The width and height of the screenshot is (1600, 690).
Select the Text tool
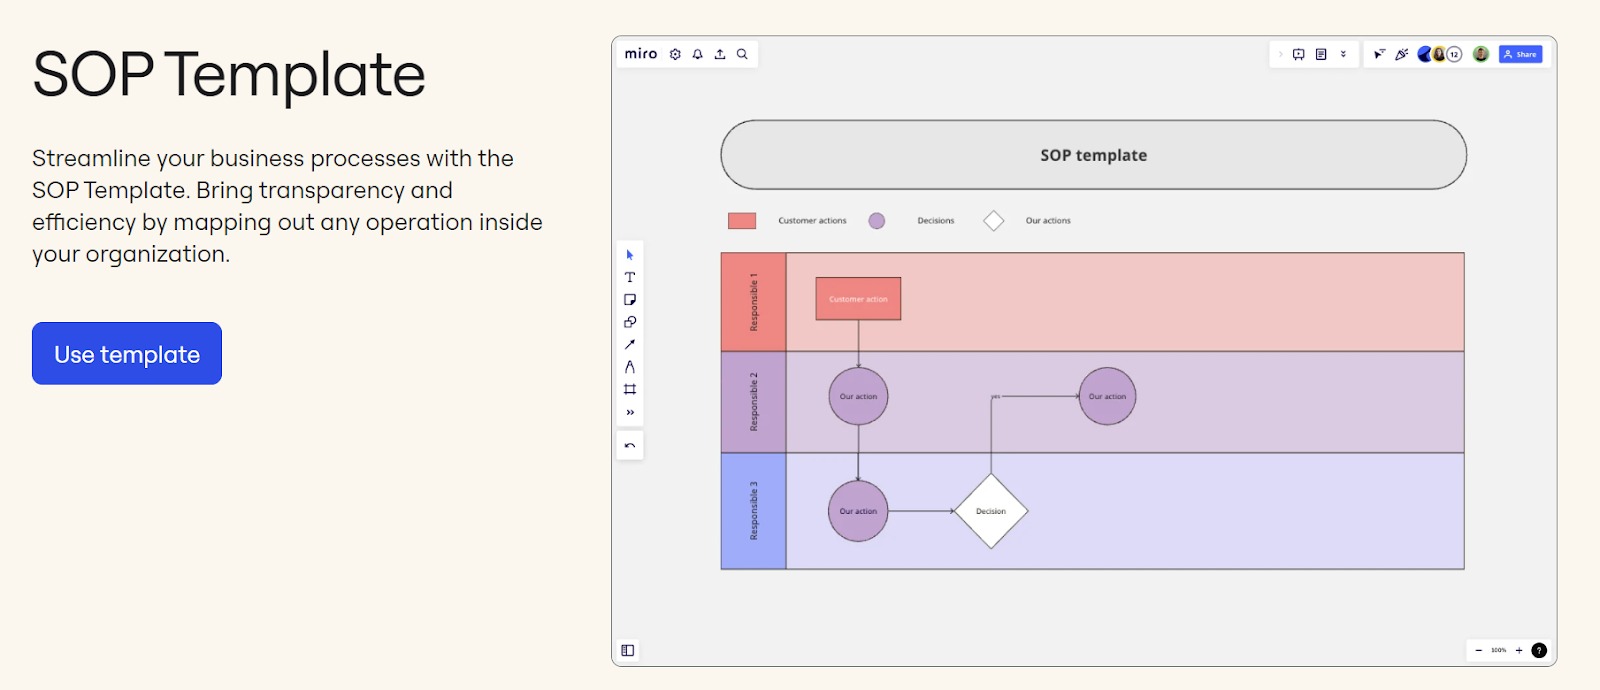630,277
